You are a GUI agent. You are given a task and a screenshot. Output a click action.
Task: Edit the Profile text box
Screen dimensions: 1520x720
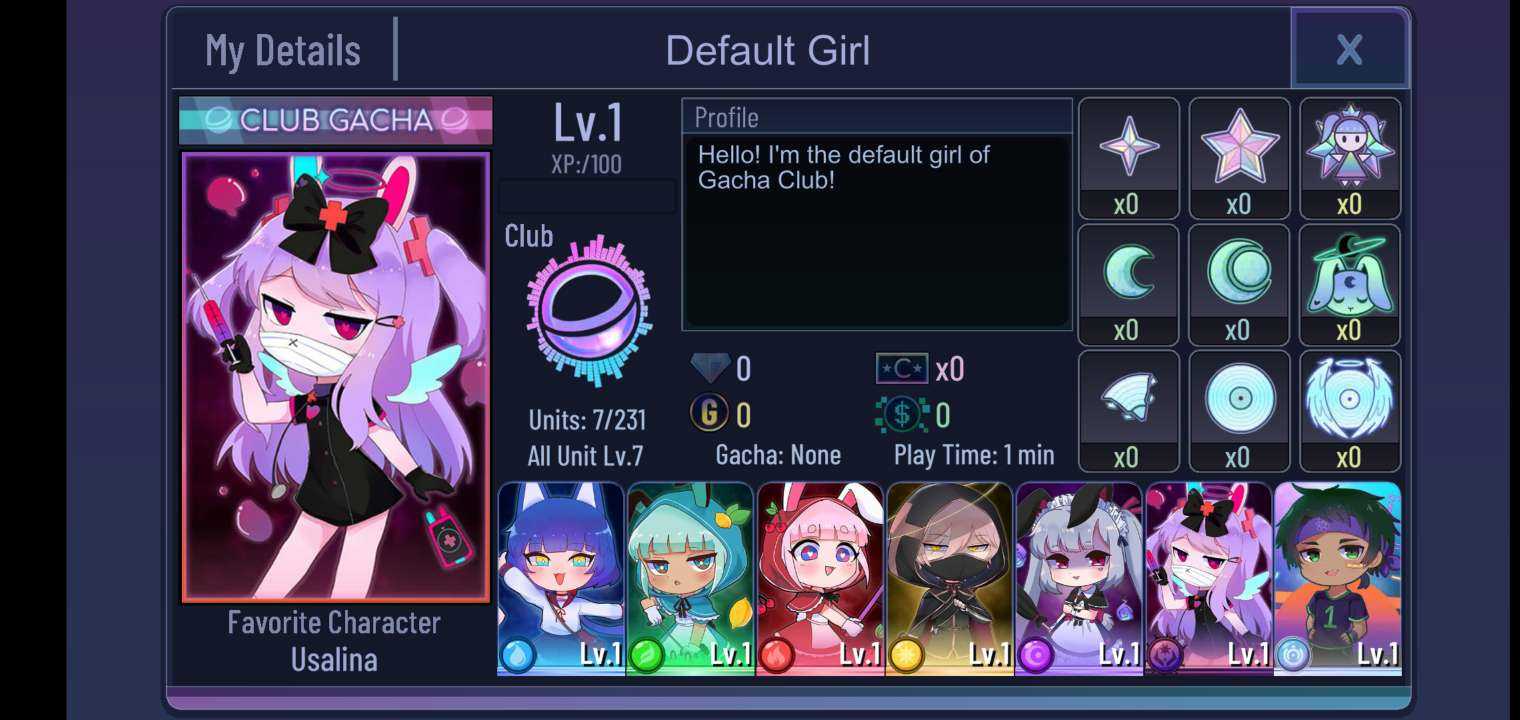(877, 232)
